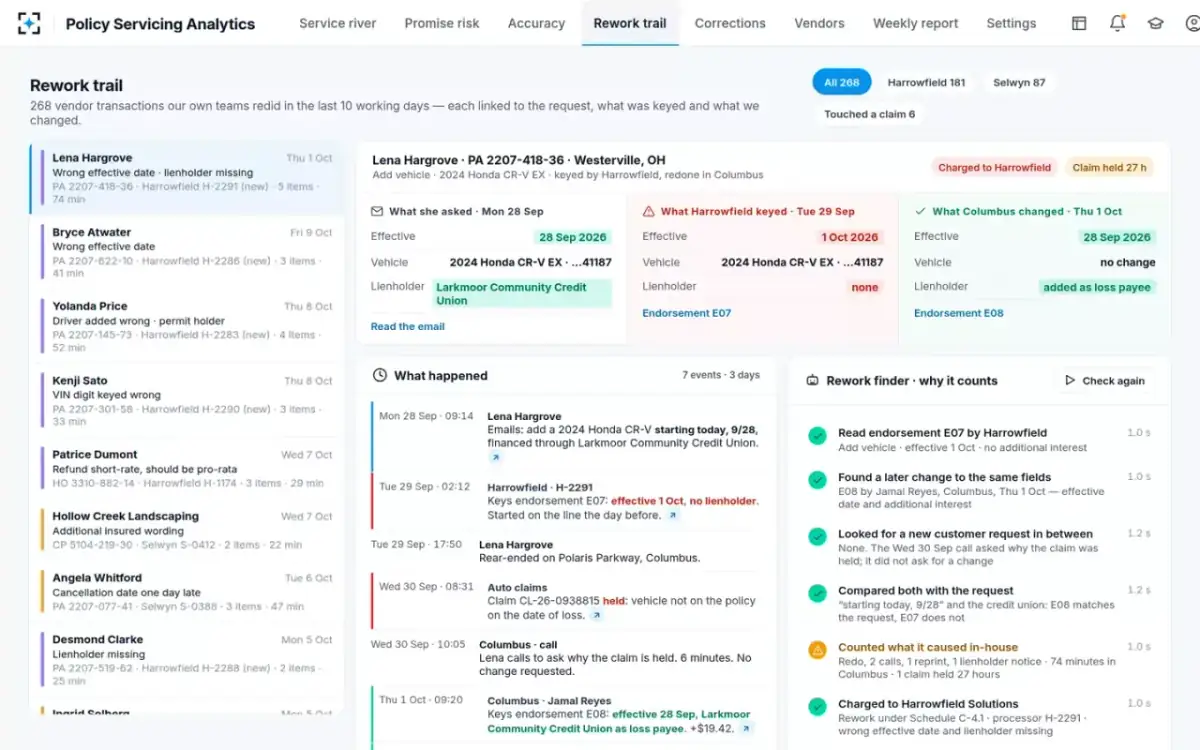Switch to the Service river tab
The height and width of the screenshot is (750, 1200).
coord(337,23)
